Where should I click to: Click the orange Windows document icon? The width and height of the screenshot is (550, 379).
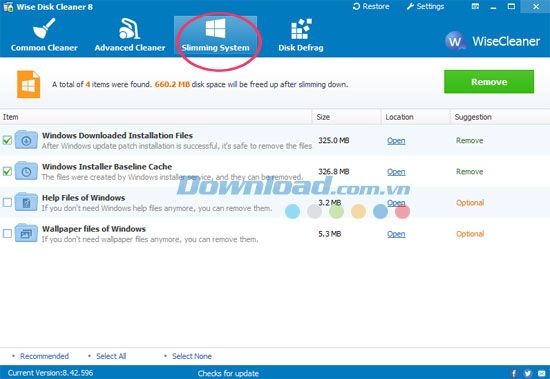[28, 84]
